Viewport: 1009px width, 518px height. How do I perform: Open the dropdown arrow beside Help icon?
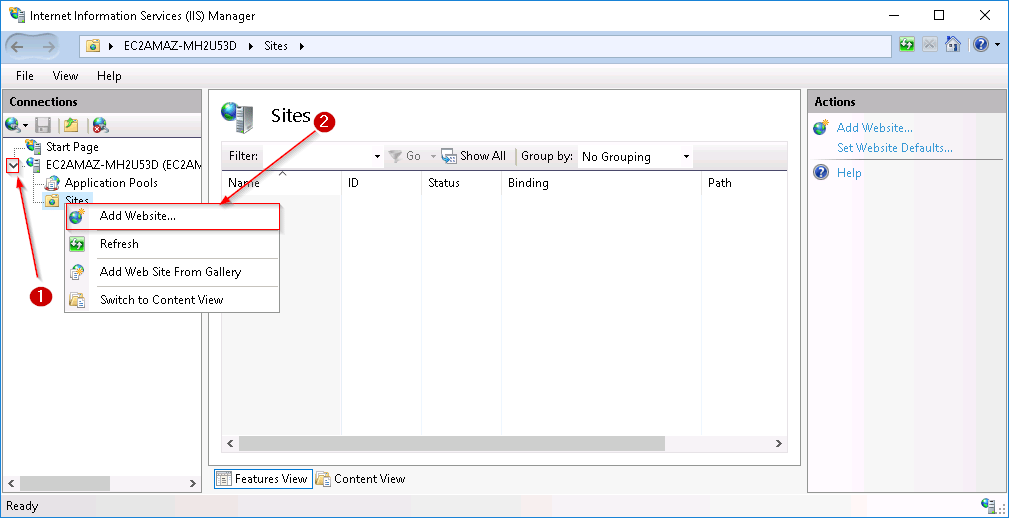(x=997, y=46)
